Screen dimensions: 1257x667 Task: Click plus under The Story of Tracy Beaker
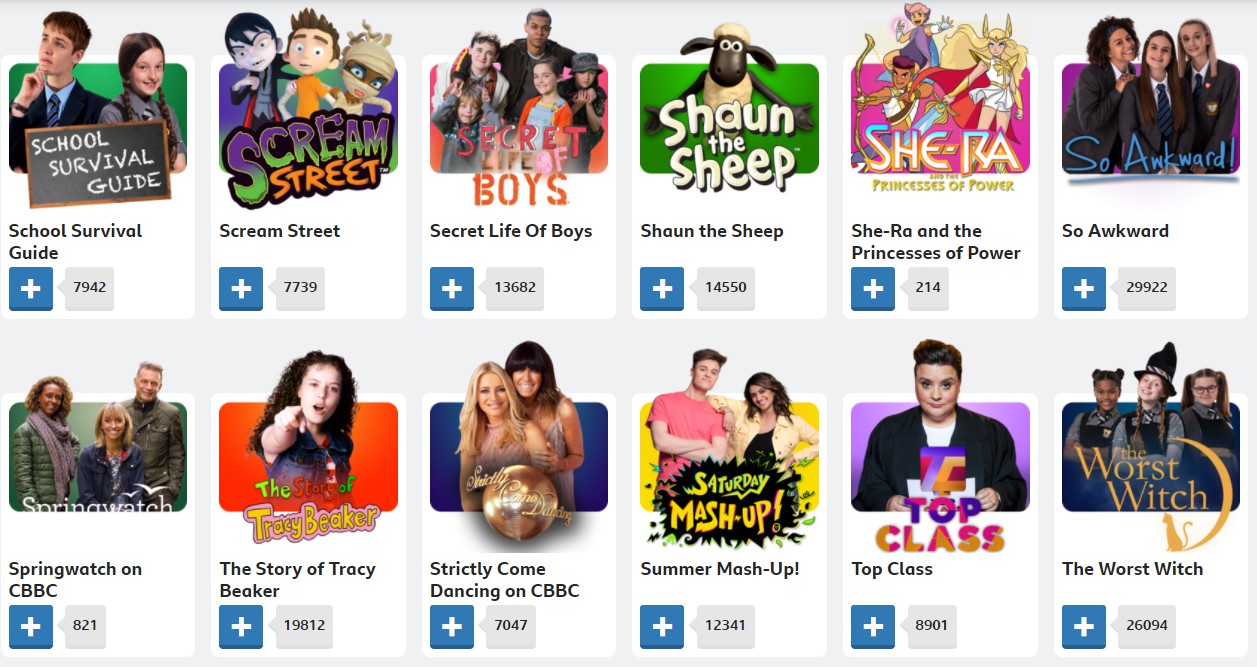point(241,627)
